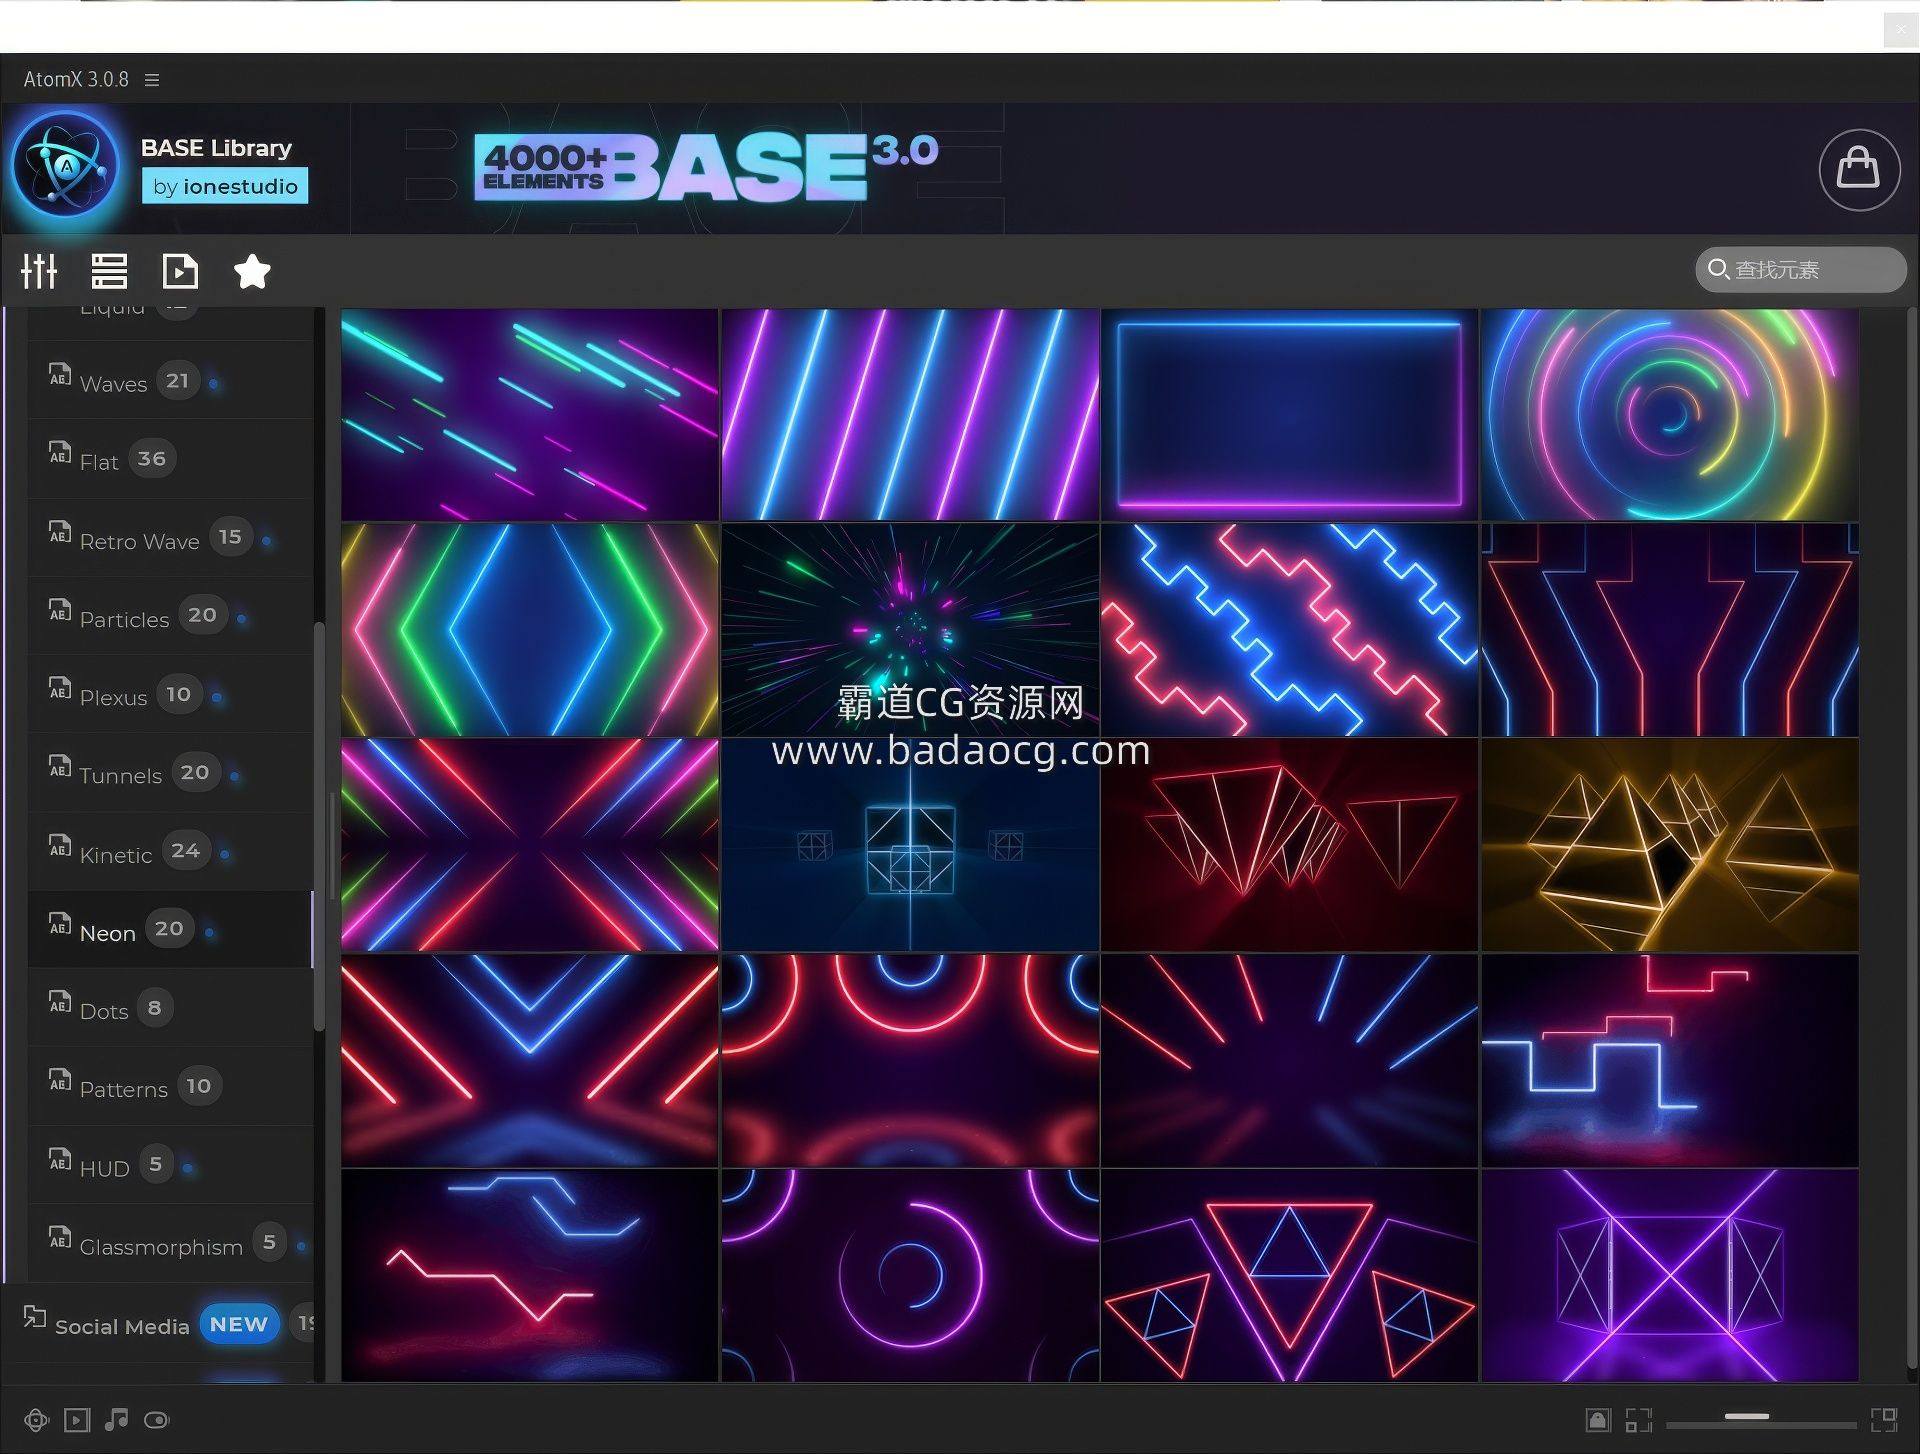Click the 4000+ BASE 3.0 banner
The image size is (1920, 1454).
(706, 168)
